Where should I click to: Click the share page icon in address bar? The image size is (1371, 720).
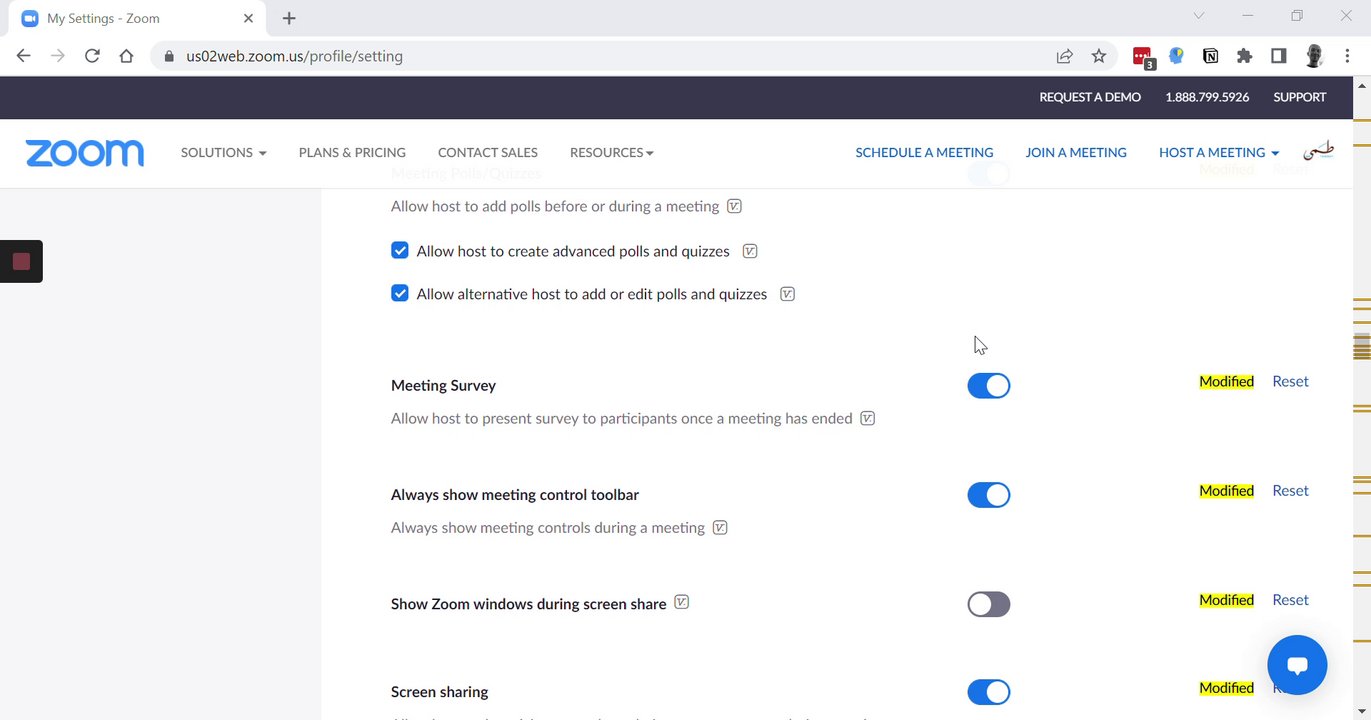tap(1065, 56)
